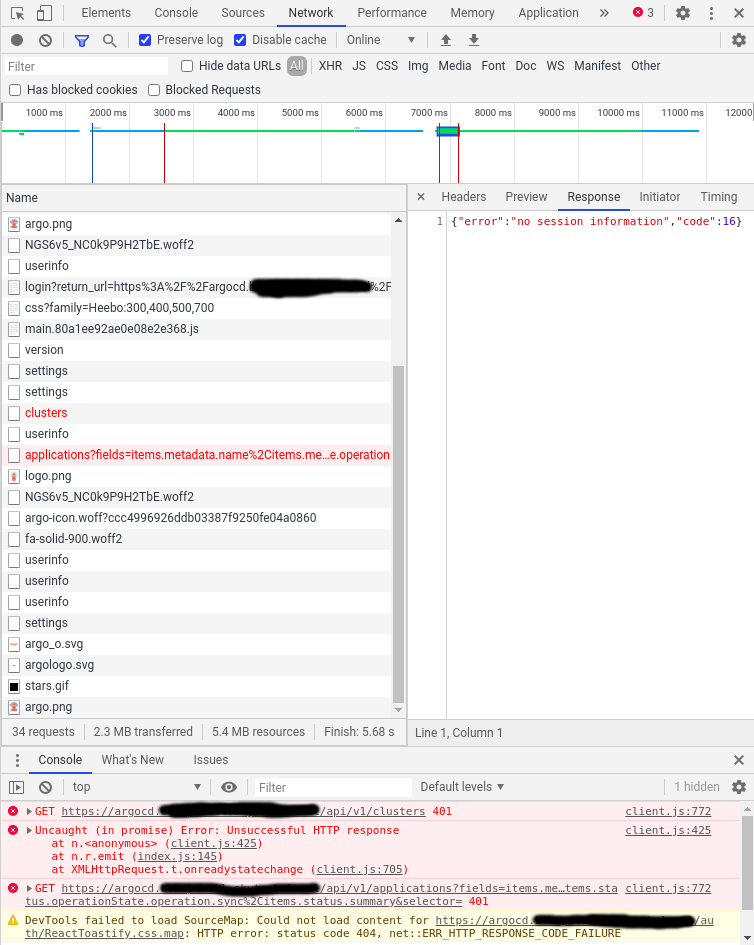Clear the network log
The width and height of the screenshot is (754, 945).
pos(45,40)
